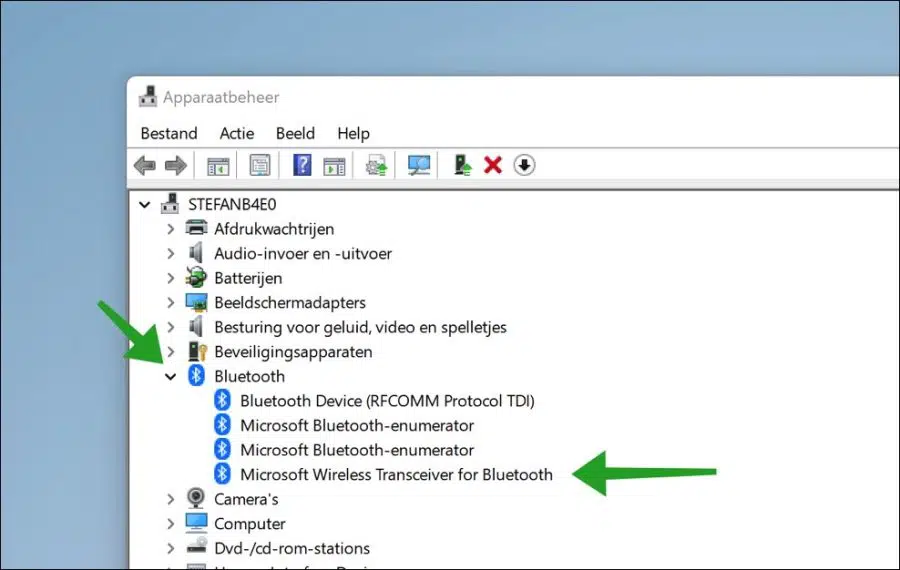Viewport: 900px width, 570px height.
Task: Expand the Camera's category
Action: (x=170, y=499)
